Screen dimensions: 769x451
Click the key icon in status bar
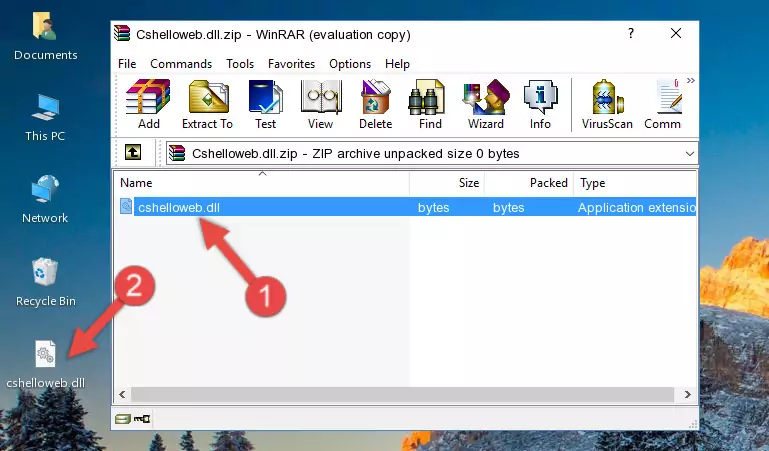click(142, 419)
